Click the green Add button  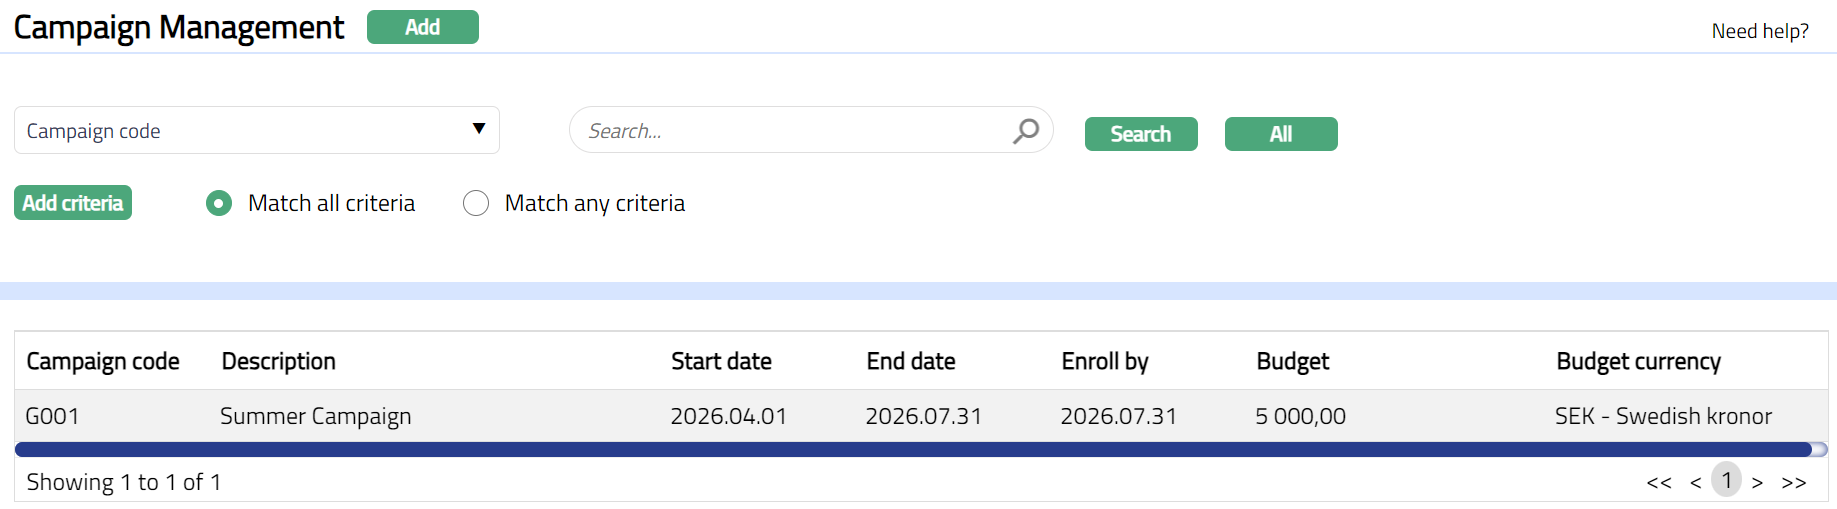pos(422,27)
